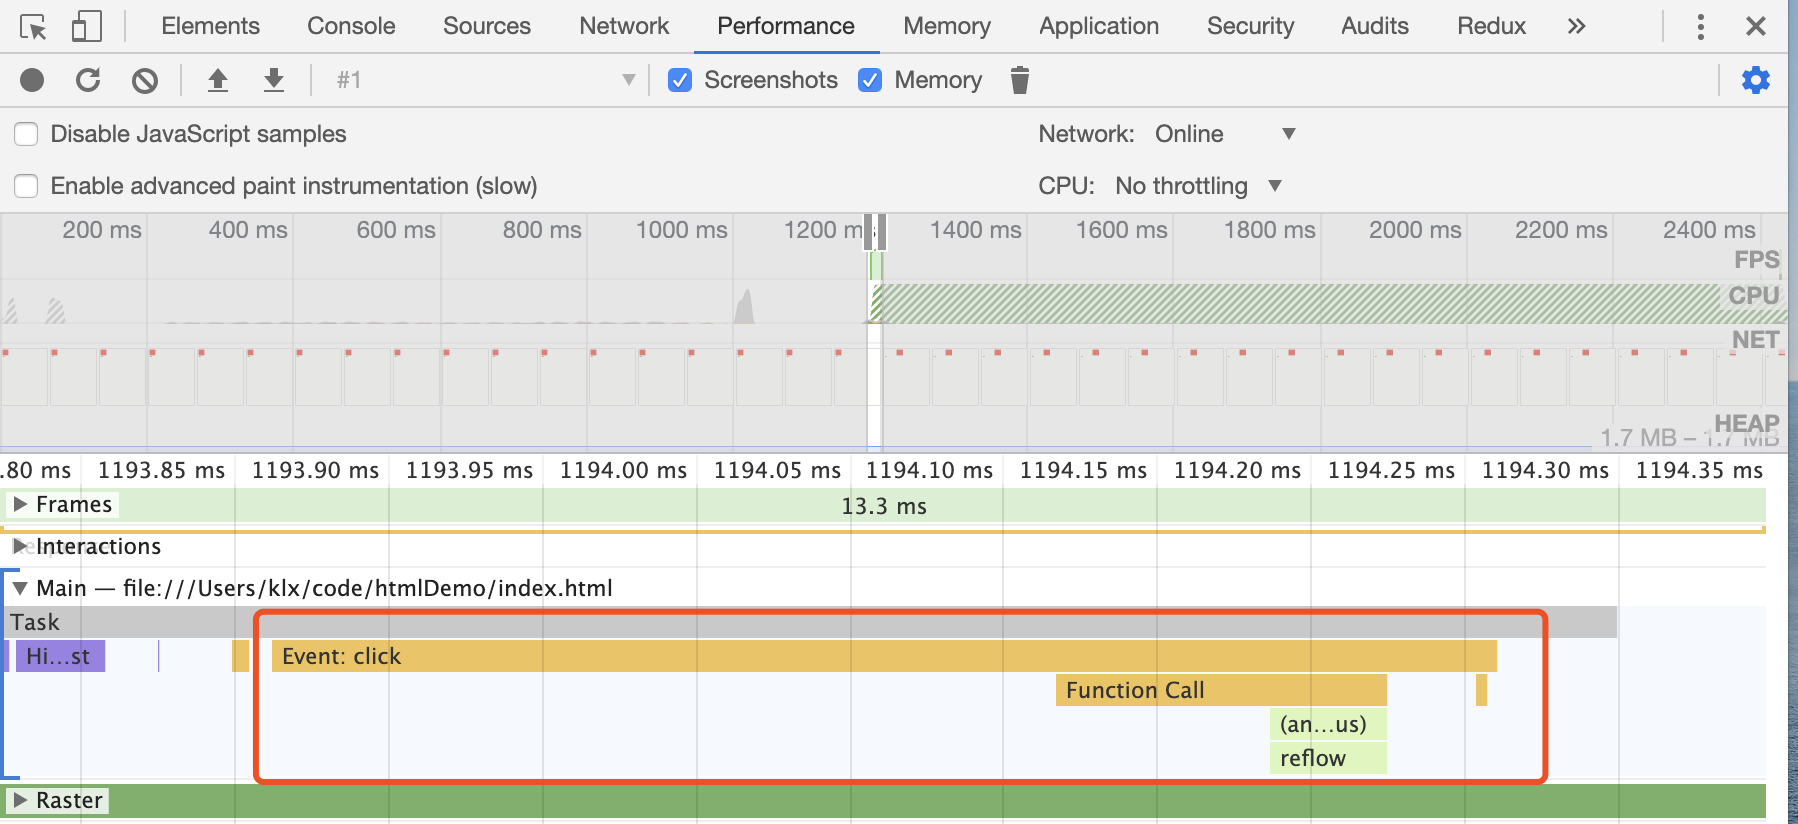
Task: Open capture settings gear icon
Action: [x=1755, y=80]
